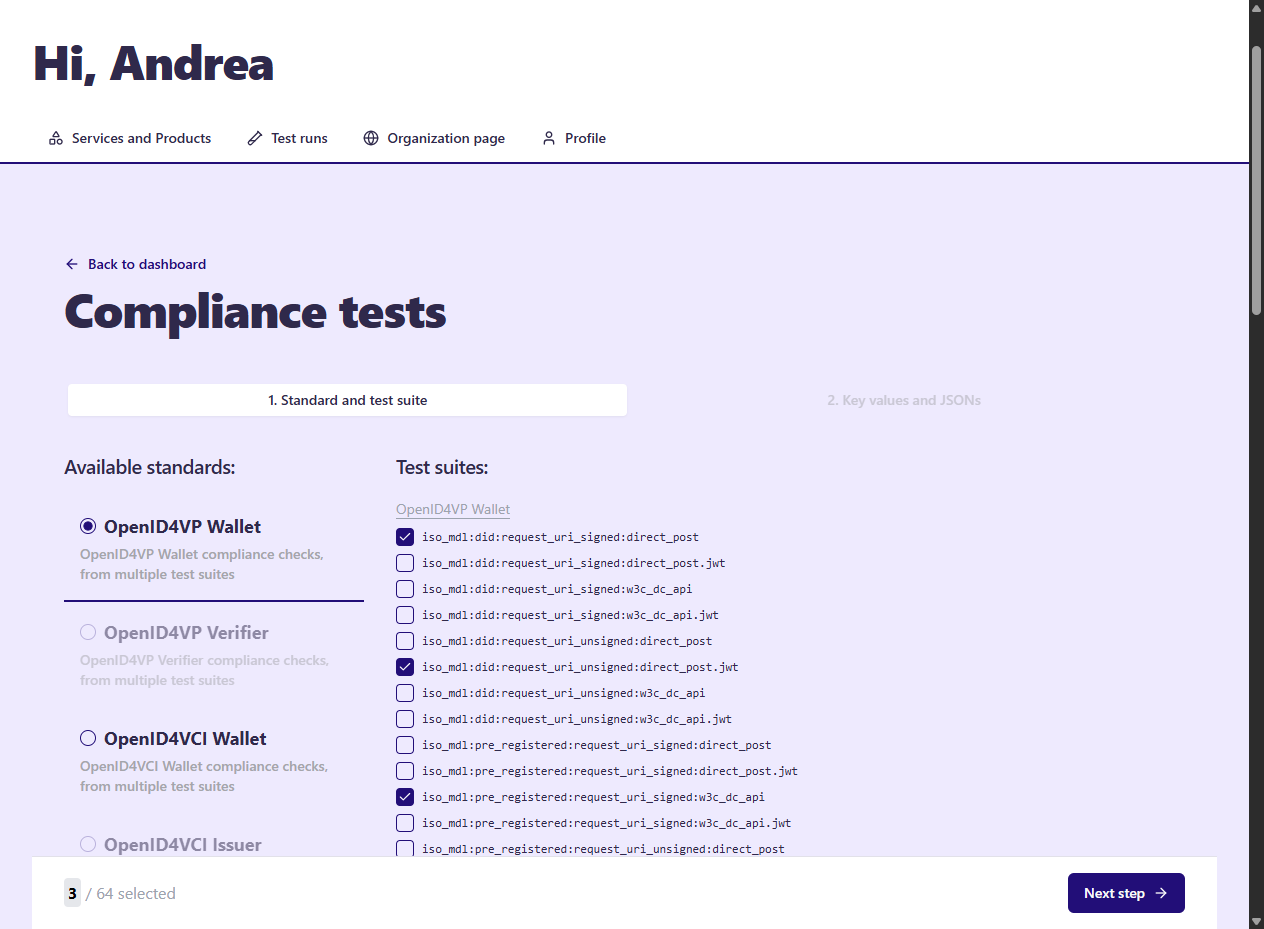
Task: Check iso_mdl:did:request_uri_unsigned:direct_post checkbox
Action: pyautogui.click(x=405, y=641)
